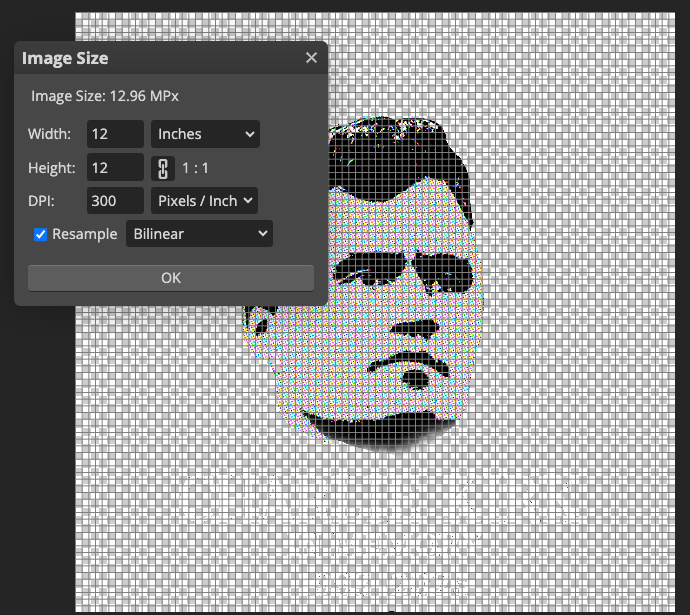Click the 1 : 1 ratio text
This screenshot has height=615, width=690.
pyautogui.click(x=195, y=168)
